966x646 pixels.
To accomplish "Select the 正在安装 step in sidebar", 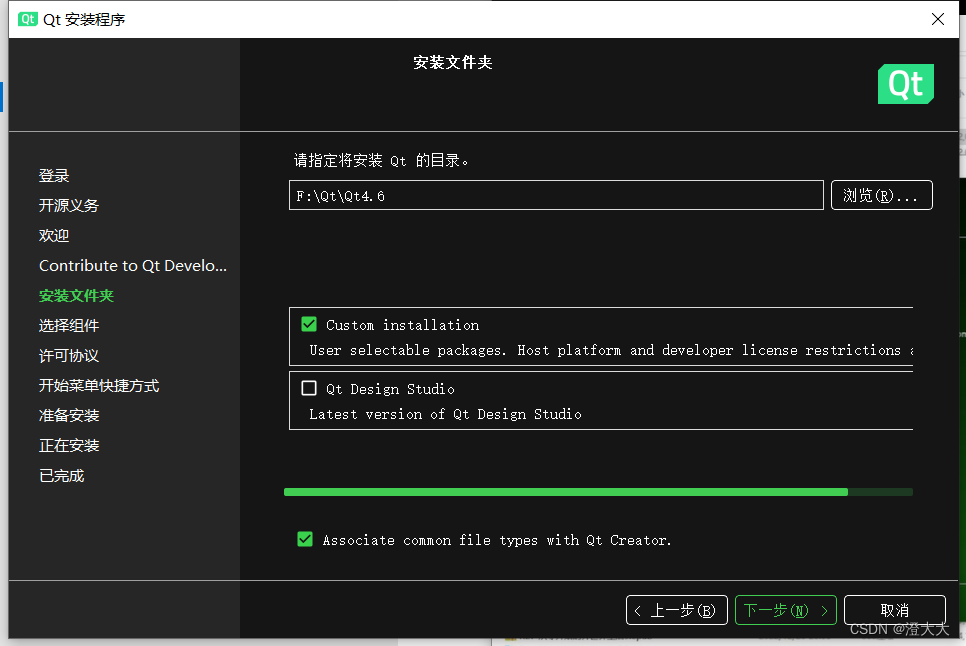I will (x=69, y=446).
